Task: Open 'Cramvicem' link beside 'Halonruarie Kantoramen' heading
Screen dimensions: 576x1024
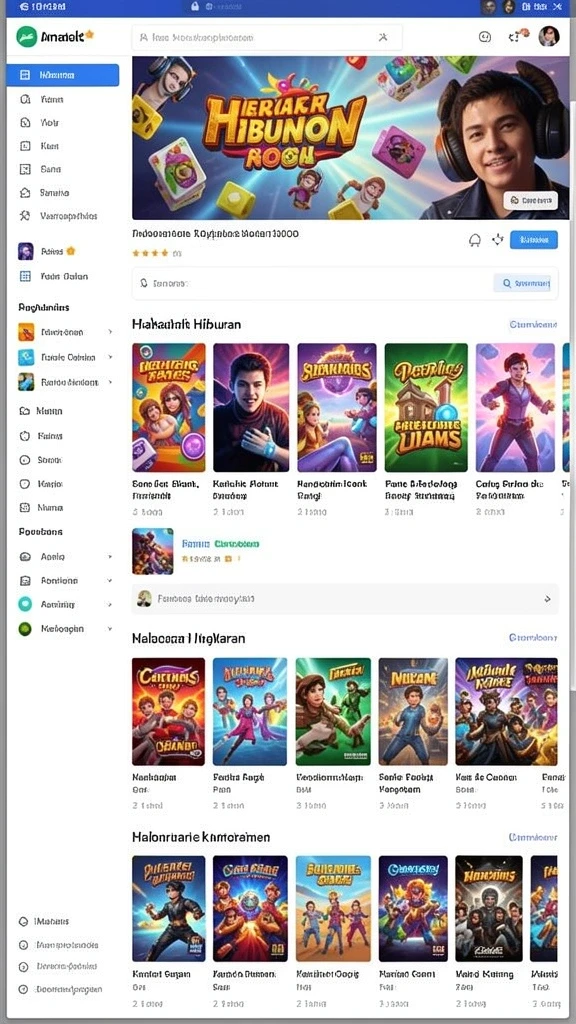Action: pos(533,837)
